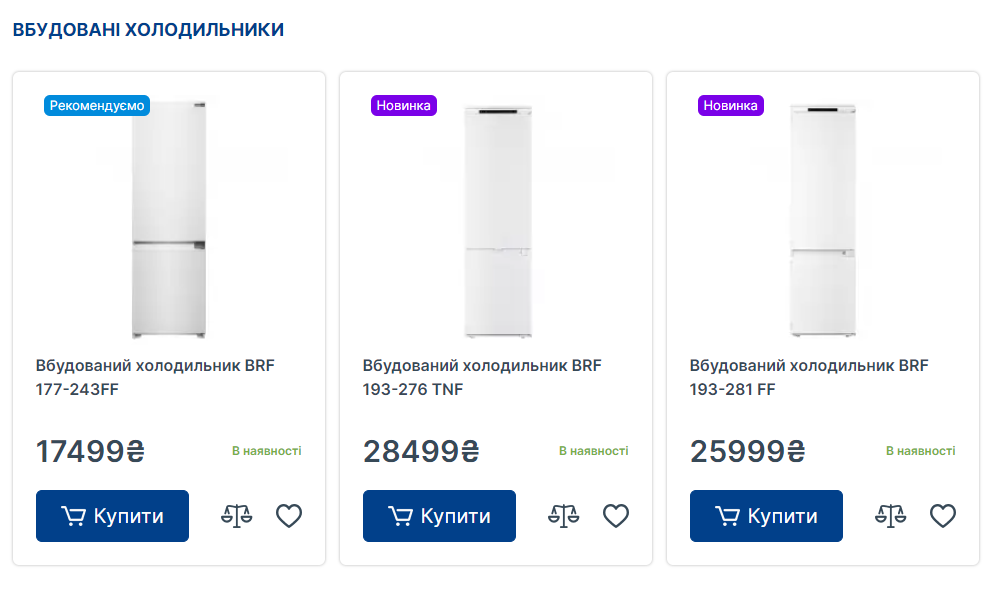The width and height of the screenshot is (1003, 593).
Task: Open the BRF 193-281 FF product title
Action: point(809,377)
